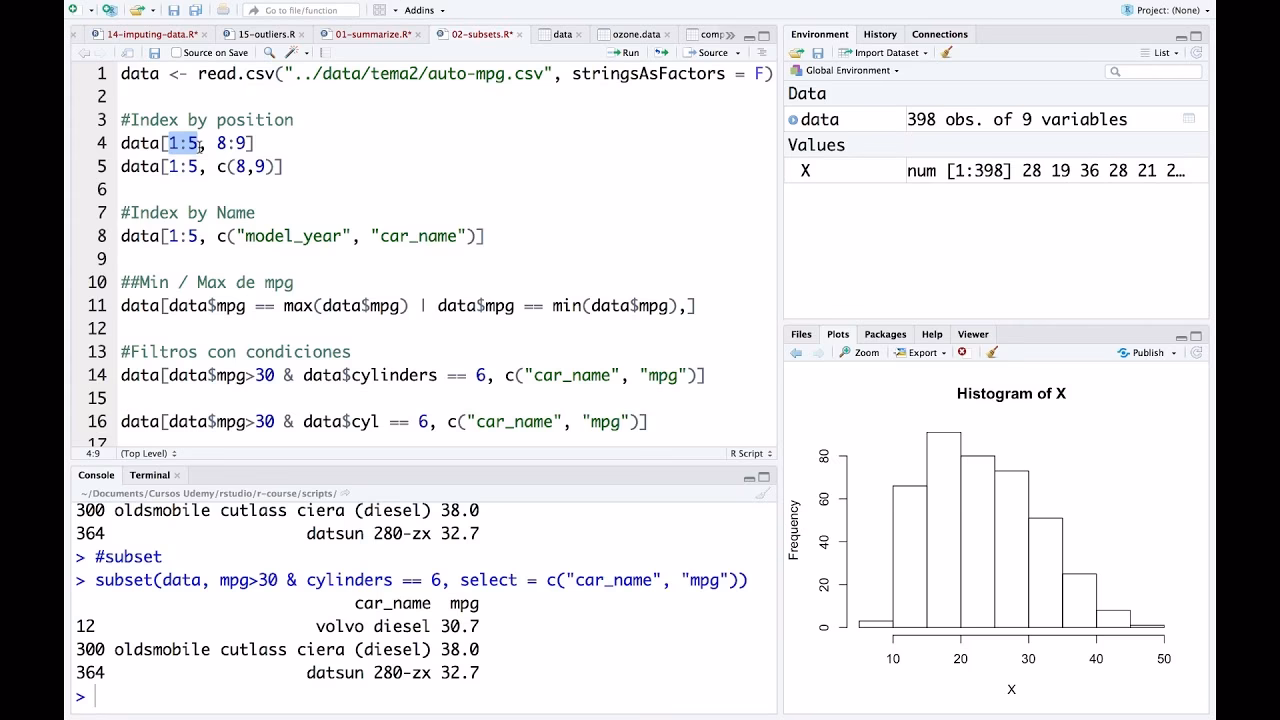Image resolution: width=1280 pixels, height=720 pixels.
Task: Switch to the 15-outliers.R tab
Action: click(x=266, y=34)
